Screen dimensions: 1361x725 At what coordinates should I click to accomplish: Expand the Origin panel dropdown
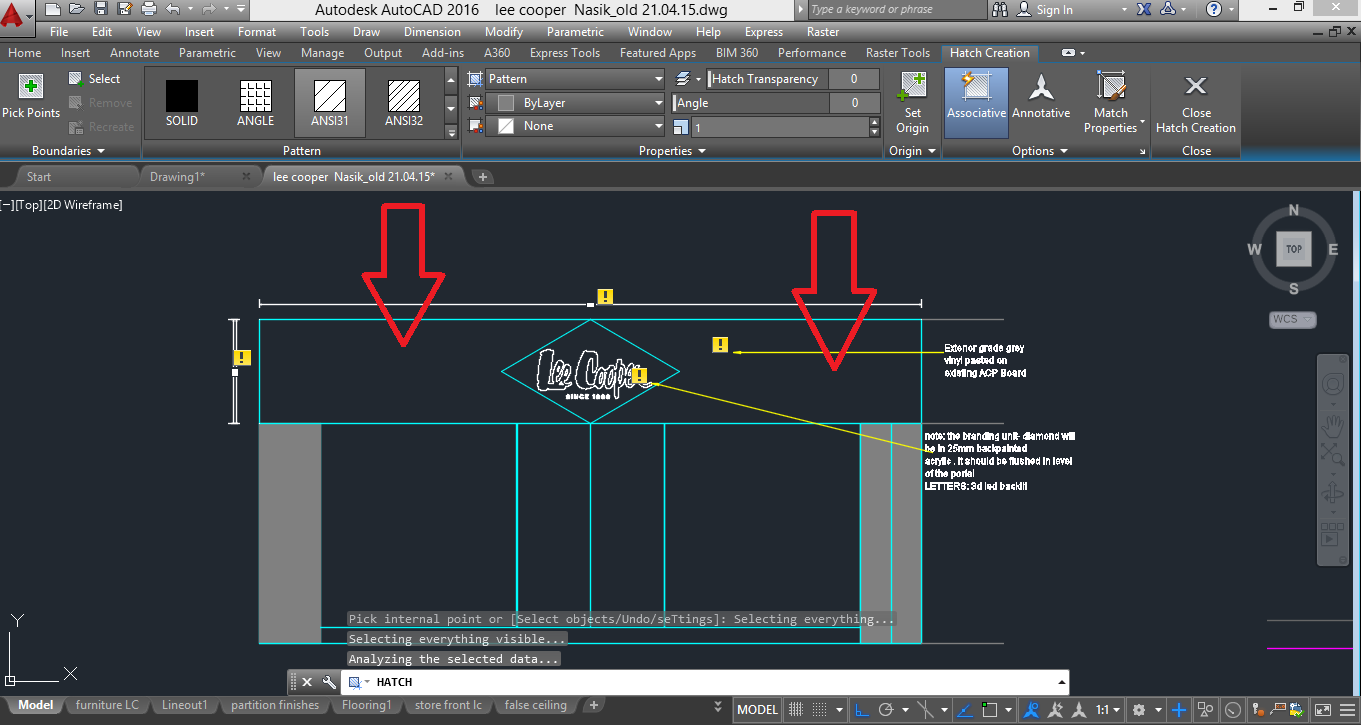tap(912, 151)
